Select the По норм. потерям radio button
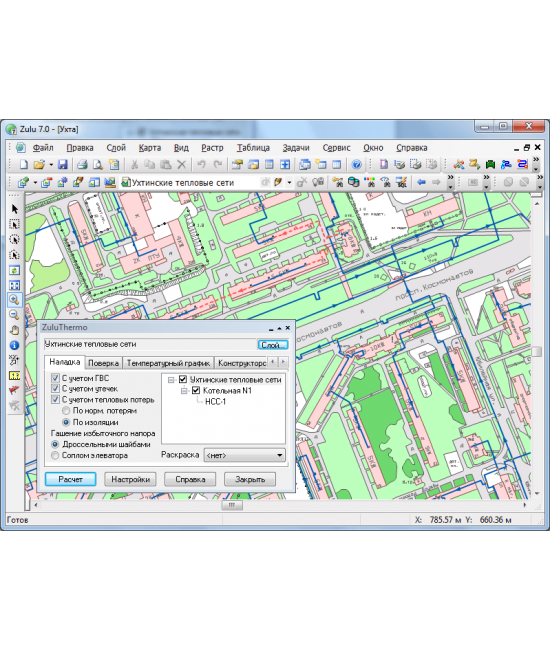The image size is (550, 651). coord(66,411)
